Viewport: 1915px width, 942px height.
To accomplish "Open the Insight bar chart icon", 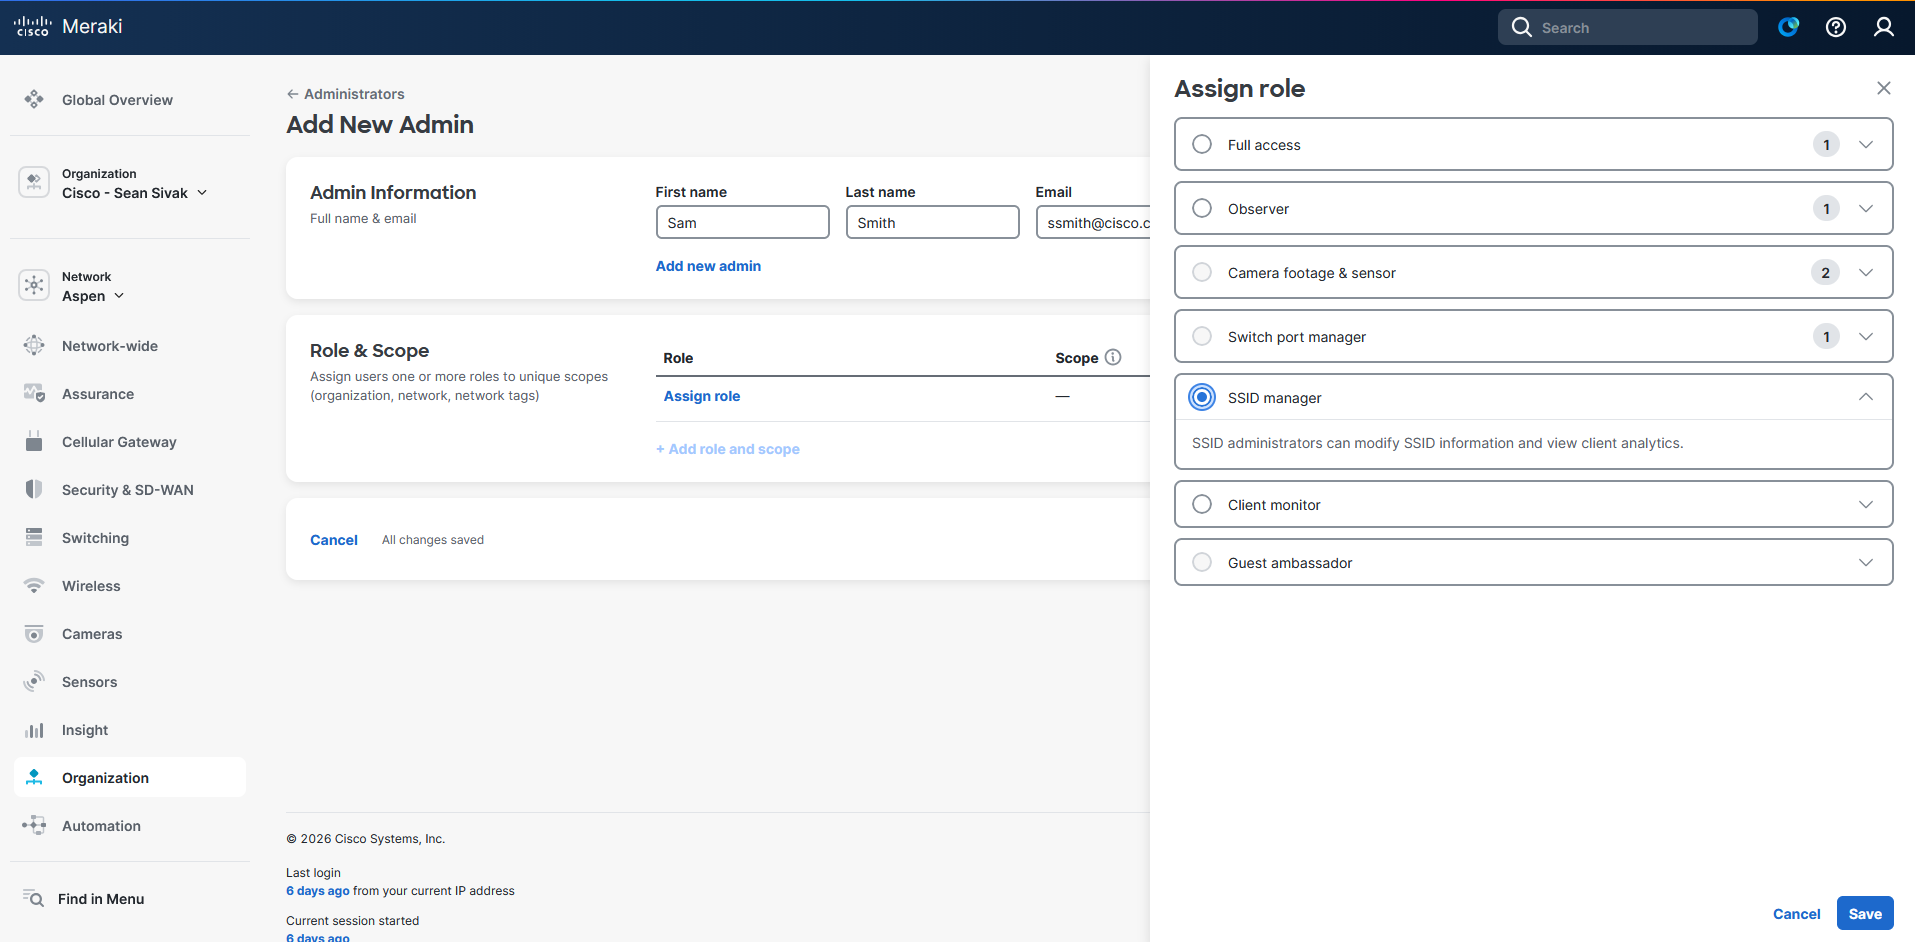I will (34, 730).
